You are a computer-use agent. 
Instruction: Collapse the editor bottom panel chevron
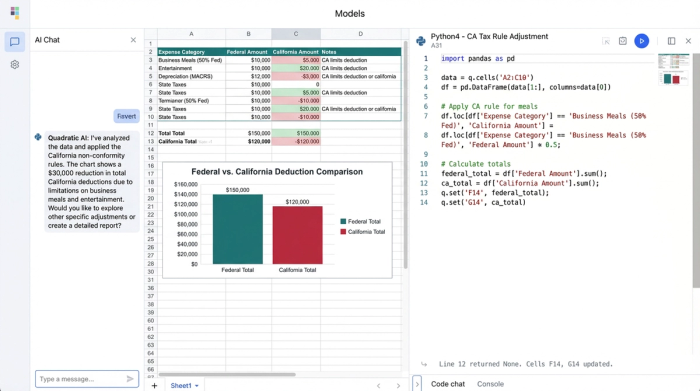[x=417, y=383]
